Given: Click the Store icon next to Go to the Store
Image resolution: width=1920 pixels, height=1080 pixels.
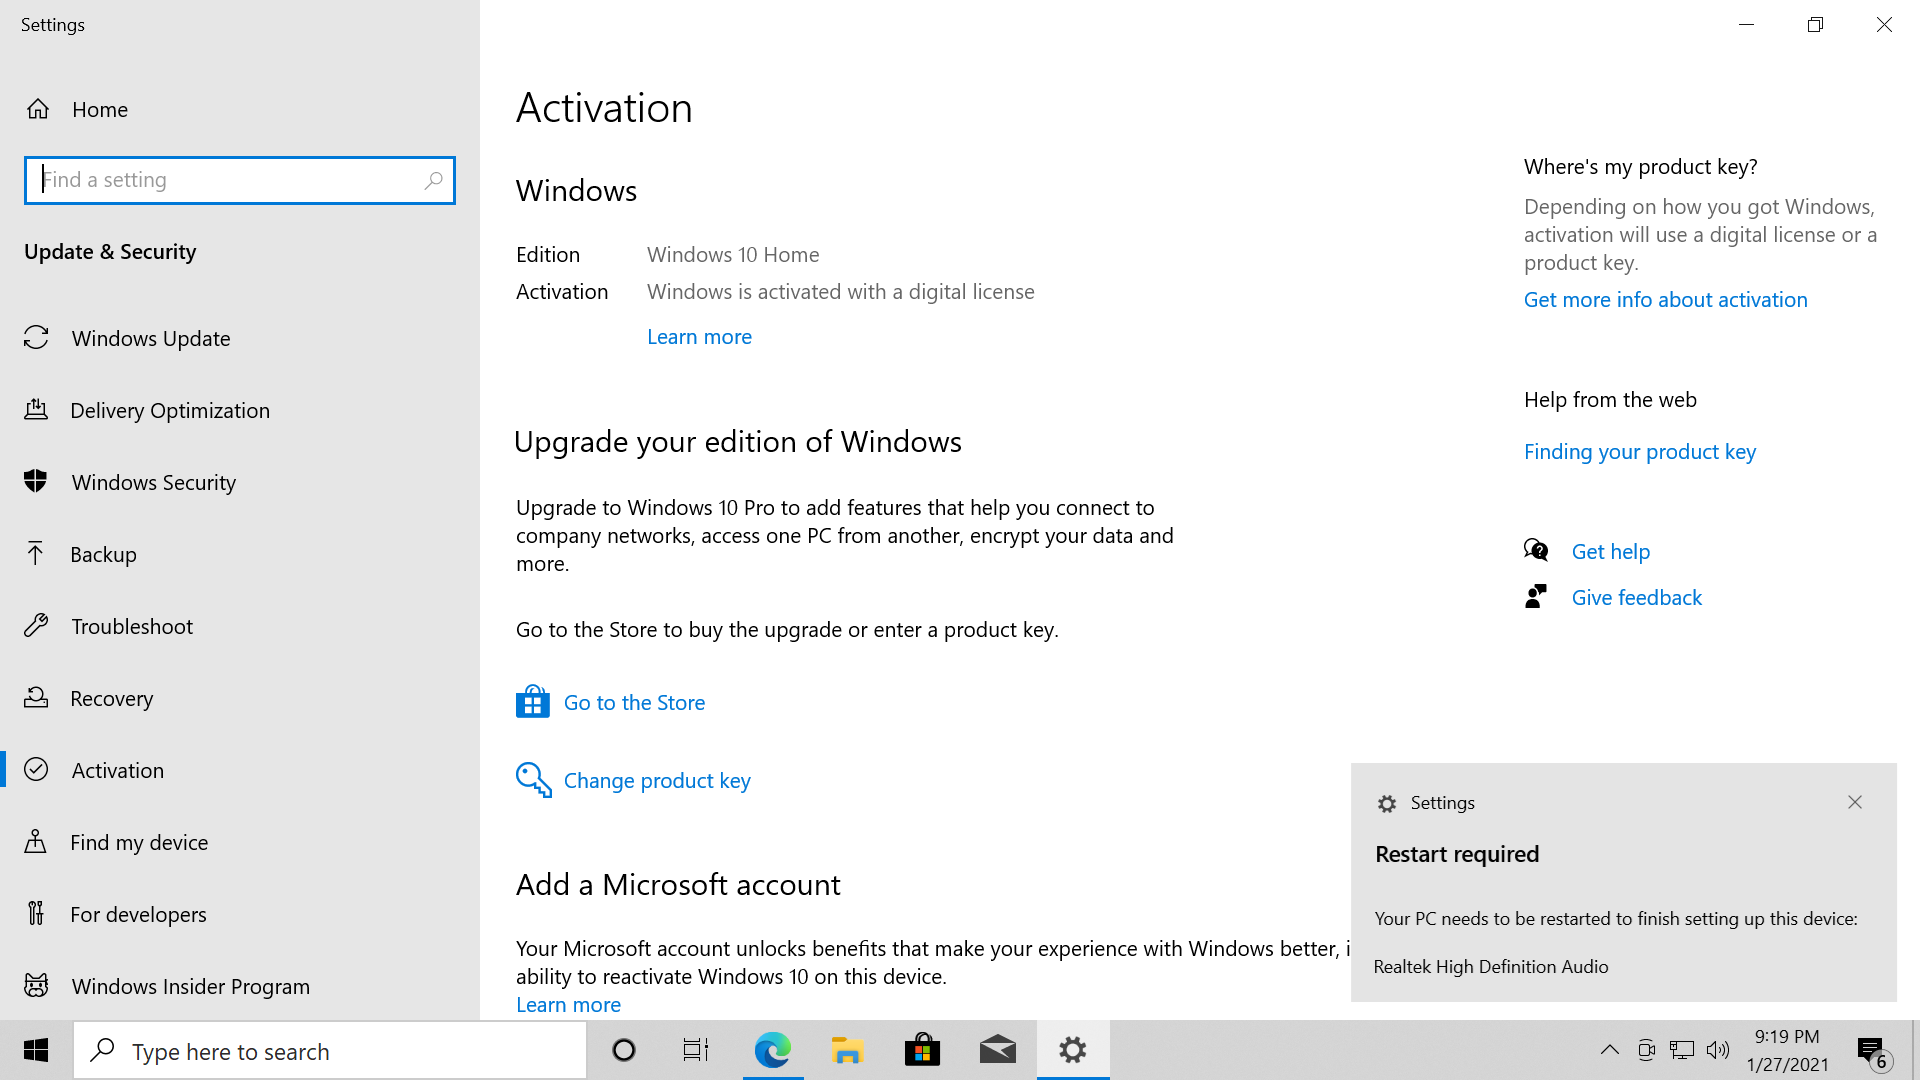Looking at the screenshot, I should [532, 701].
